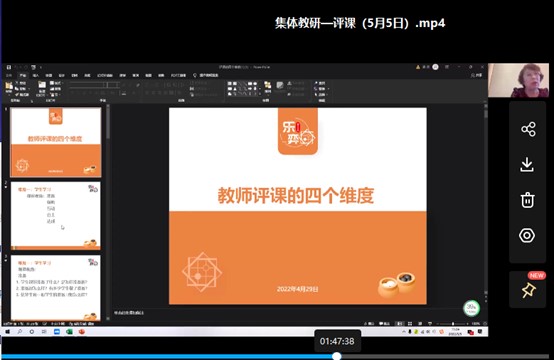The width and height of the screenshot is (554, 360).
Task: Open the 文件 (File) ribbon tab
Action: point(9,75)
